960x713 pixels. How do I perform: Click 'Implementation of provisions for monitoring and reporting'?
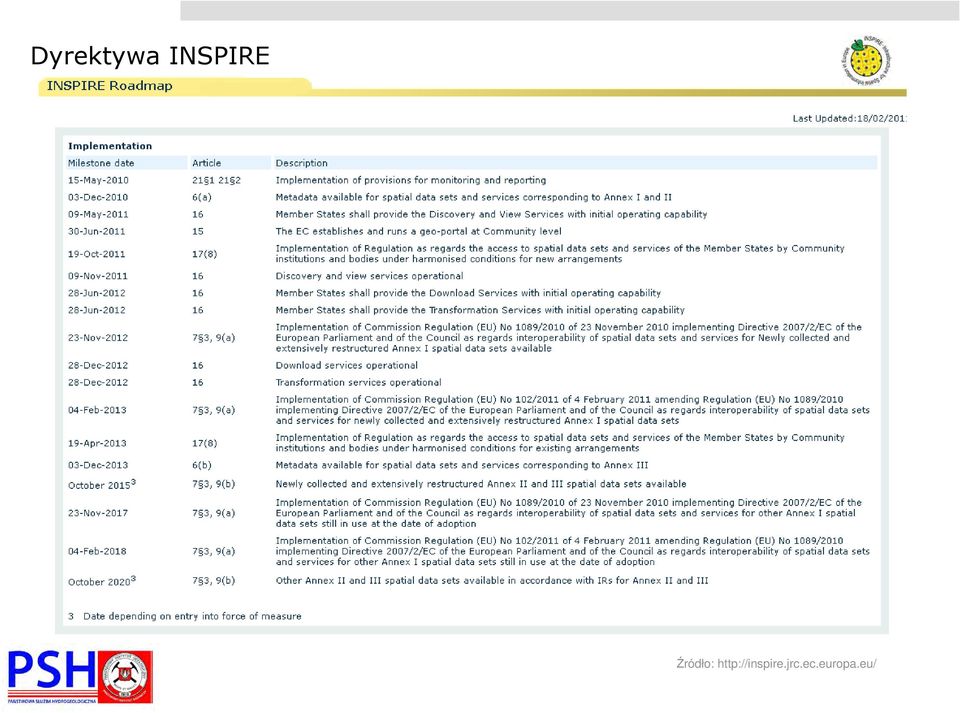[x=411, y=180]
